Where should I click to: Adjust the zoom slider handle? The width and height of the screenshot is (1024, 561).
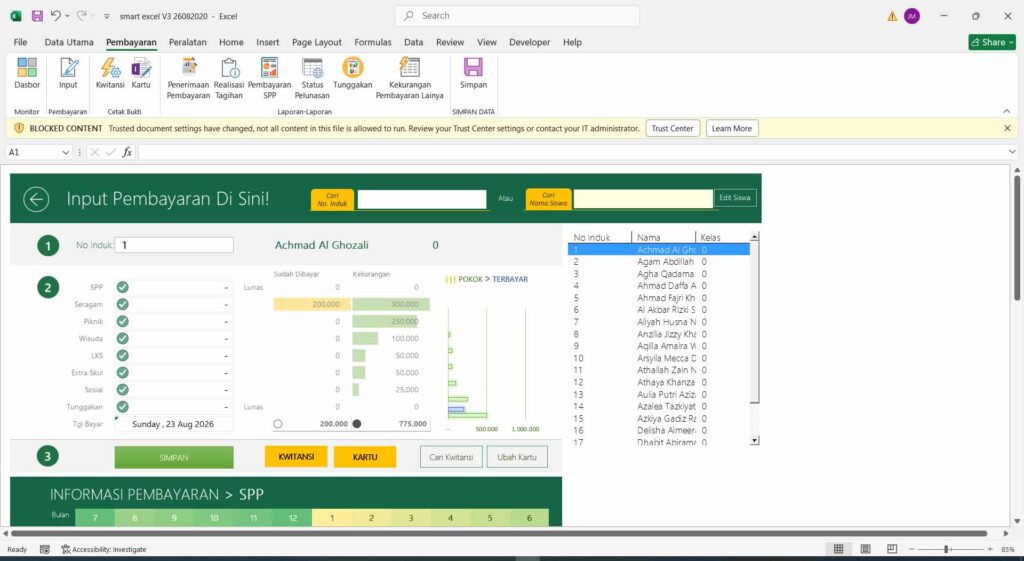coord(946,549)
